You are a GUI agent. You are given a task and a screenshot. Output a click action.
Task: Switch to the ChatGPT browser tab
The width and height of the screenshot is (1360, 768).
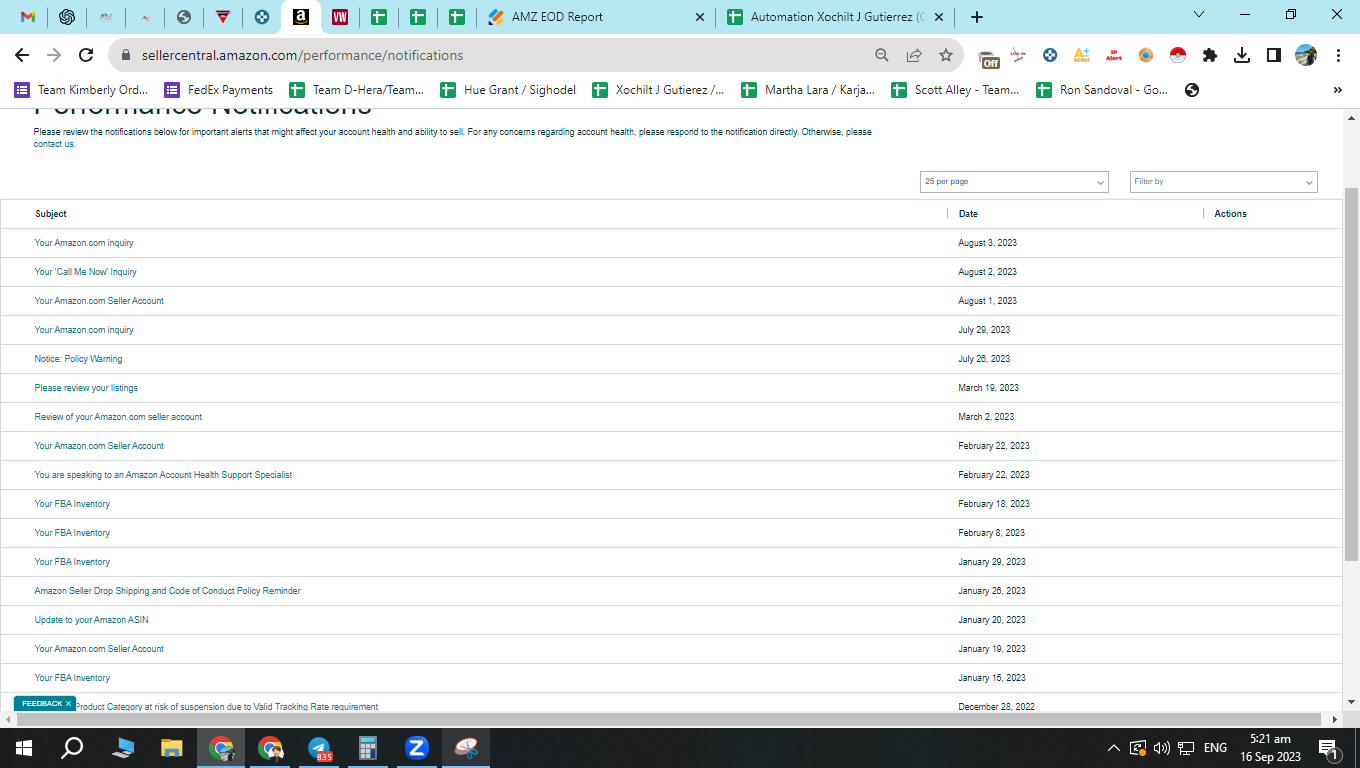[67, 17]
